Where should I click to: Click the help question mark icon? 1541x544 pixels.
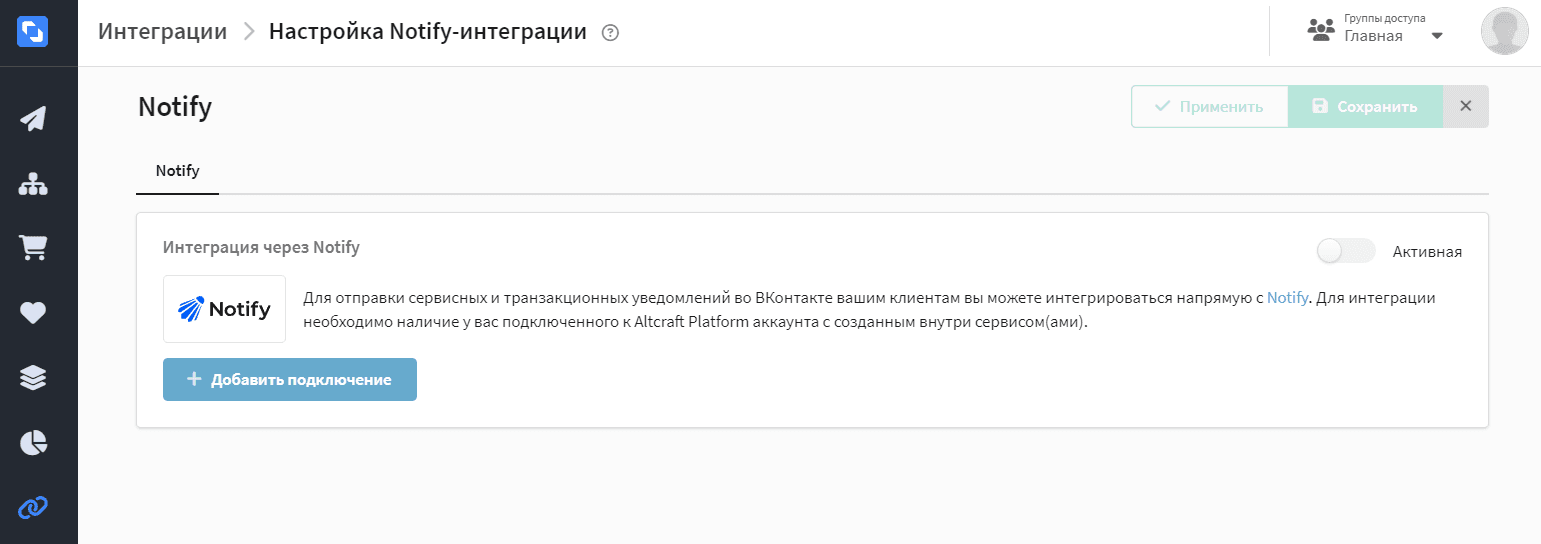(611, 32)
